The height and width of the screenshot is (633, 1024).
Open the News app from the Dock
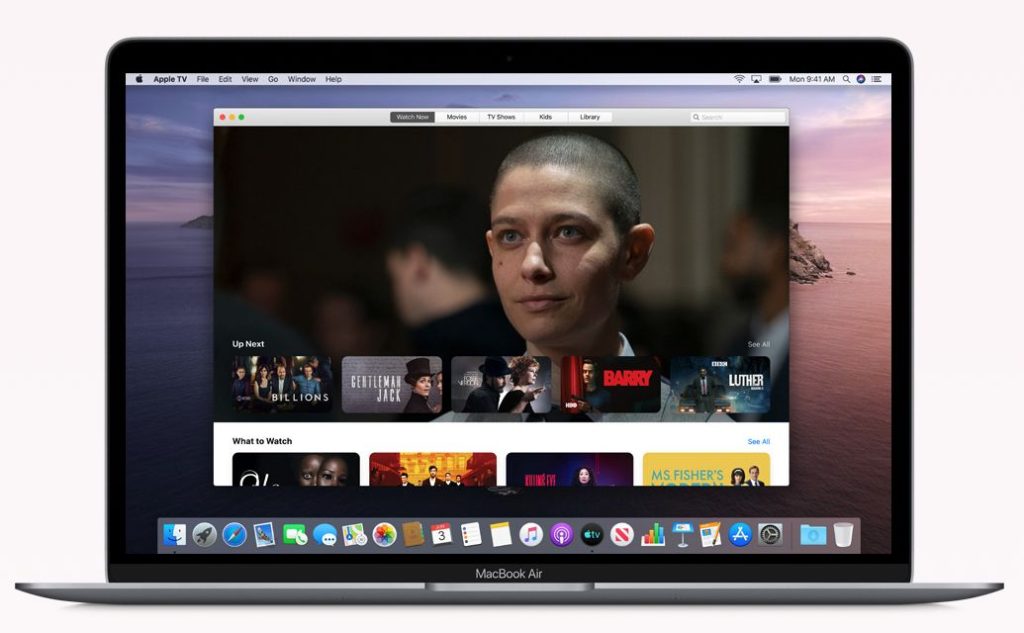pos(623,537)
